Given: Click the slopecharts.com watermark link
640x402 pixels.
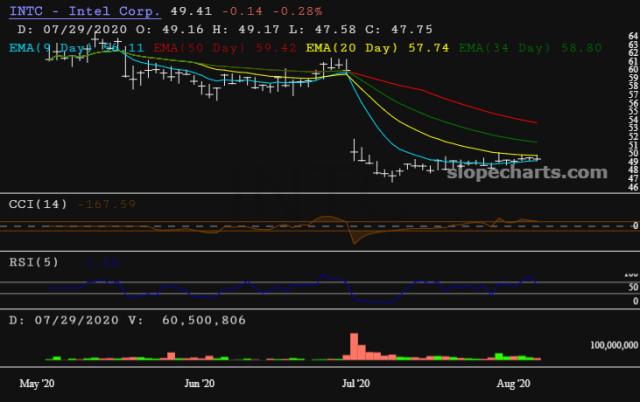Looking at the screenshot, I should click(x=541, y=171).
